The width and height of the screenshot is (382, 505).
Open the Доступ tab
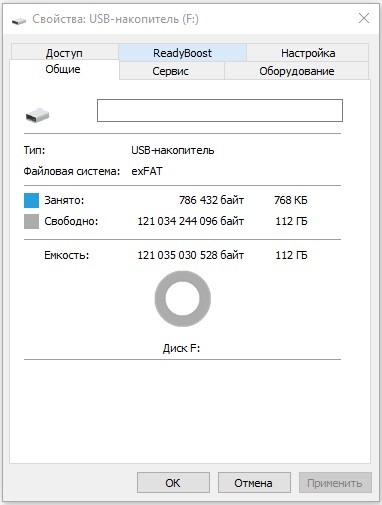pos(64,53)
